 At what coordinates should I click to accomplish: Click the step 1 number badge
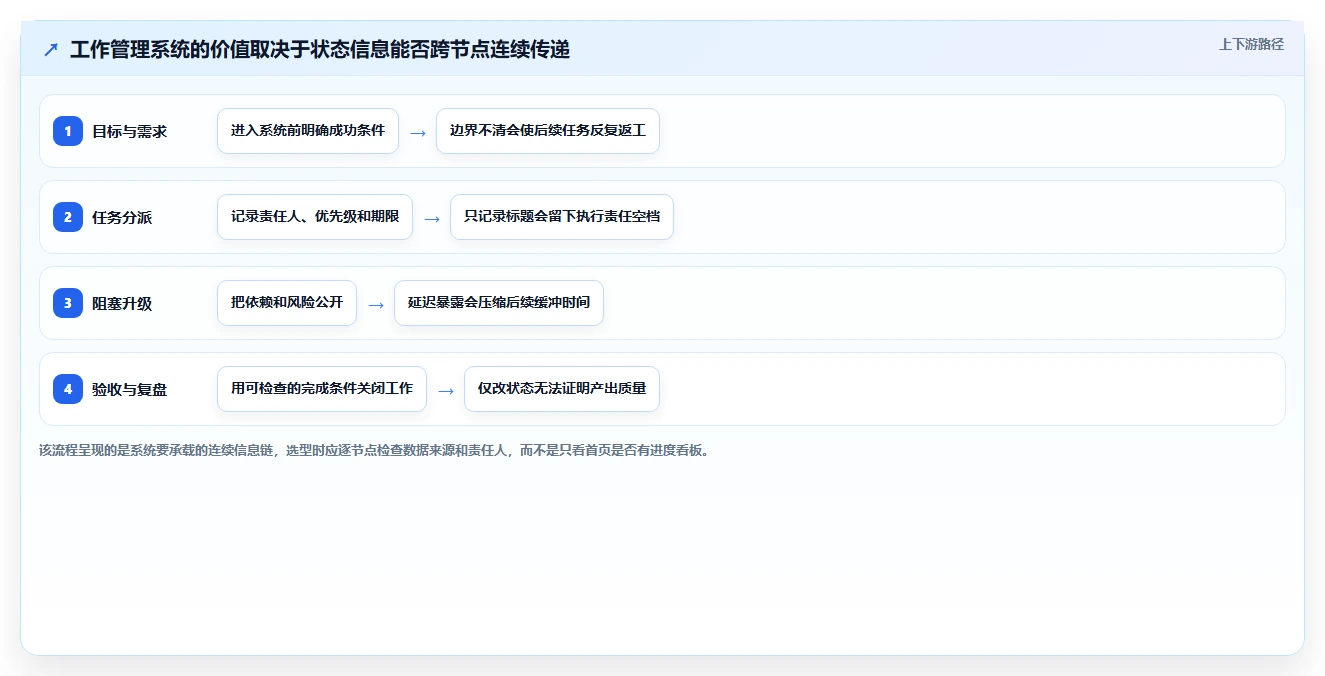(68, 131)
